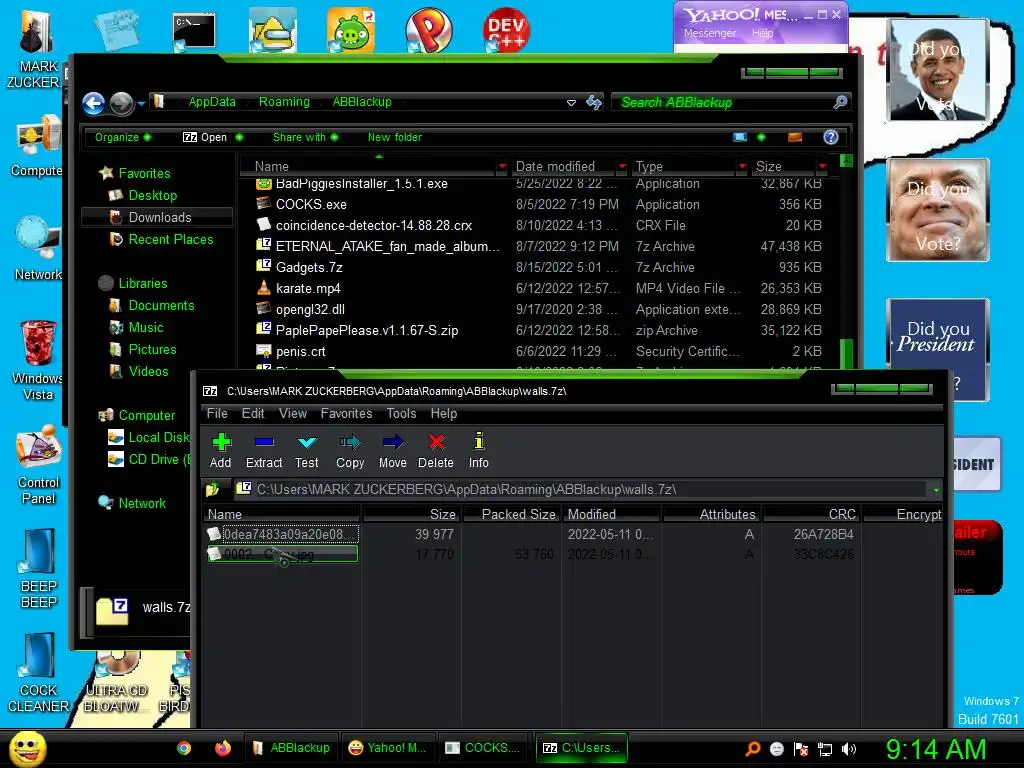Click the Add button in 7-Zip toolbar

pyautogui.click(x=221, y=451)
